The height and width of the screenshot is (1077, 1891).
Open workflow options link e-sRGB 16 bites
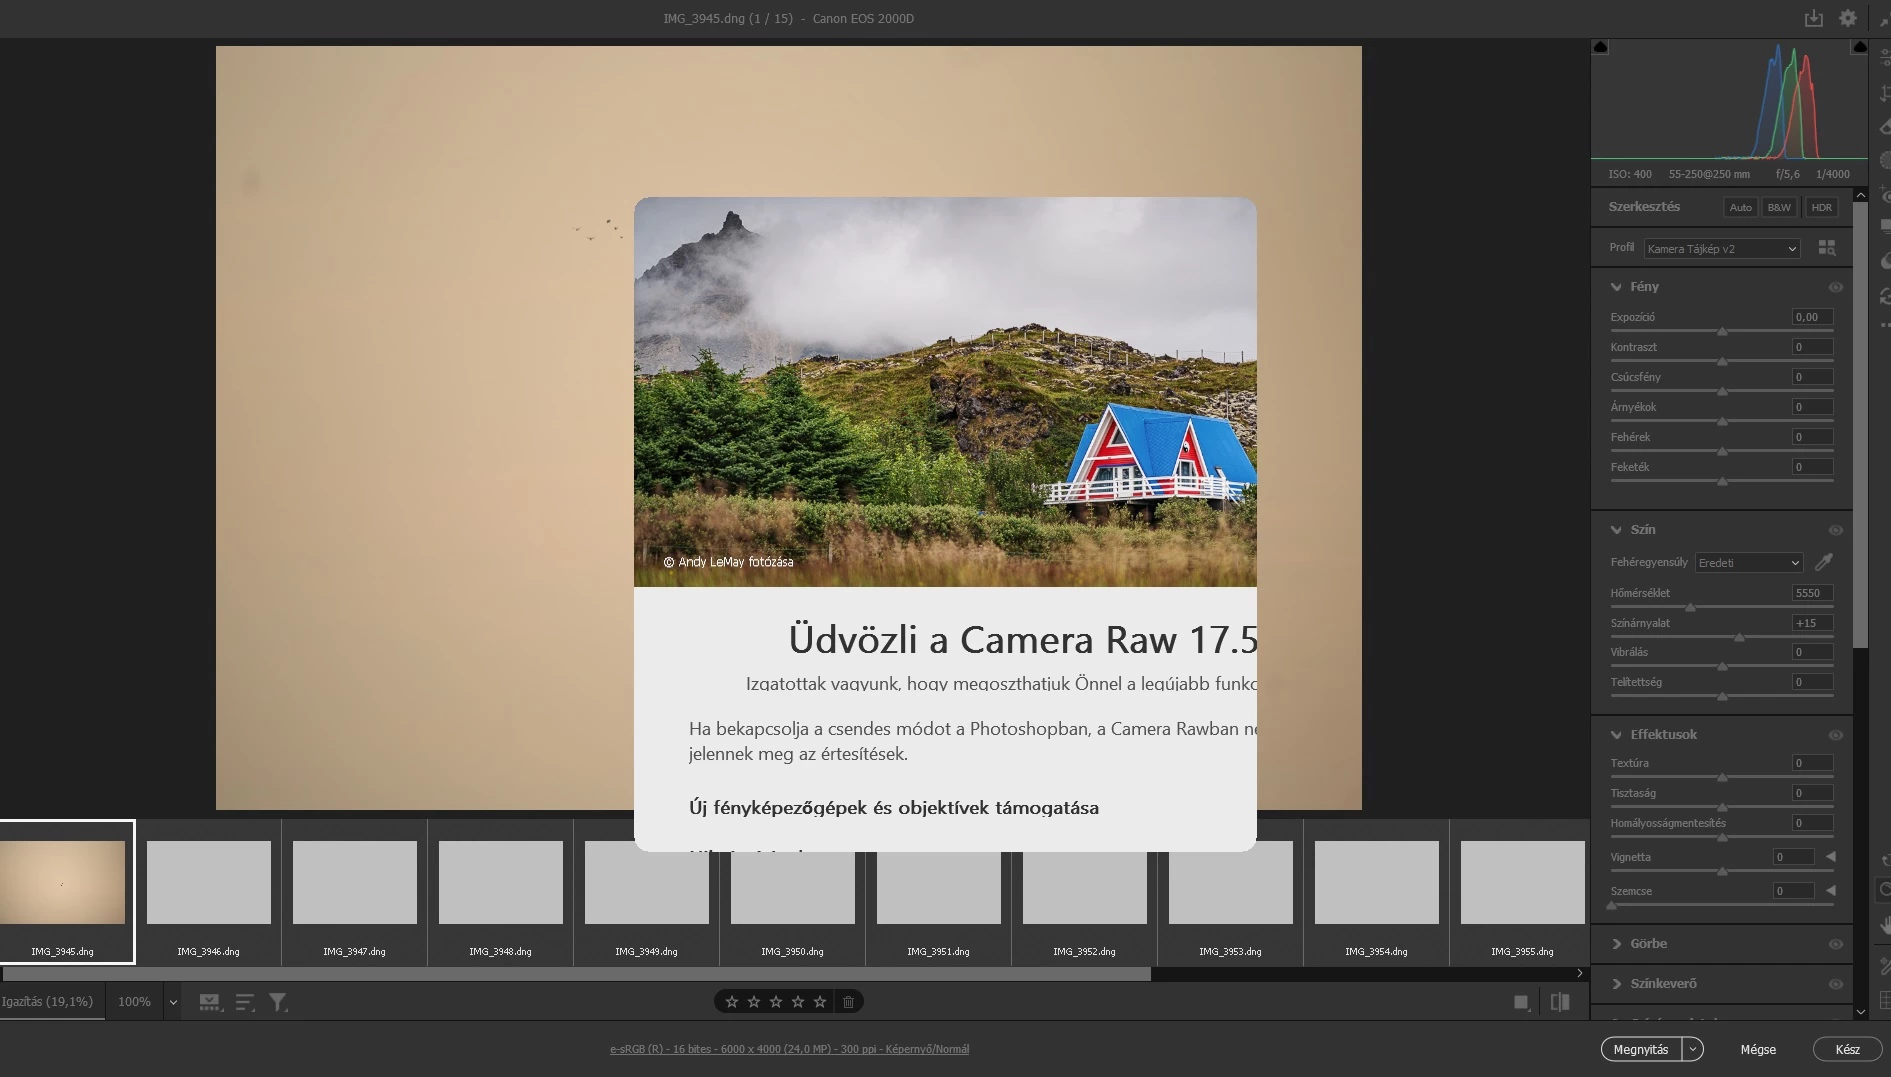click(789, 1049)
